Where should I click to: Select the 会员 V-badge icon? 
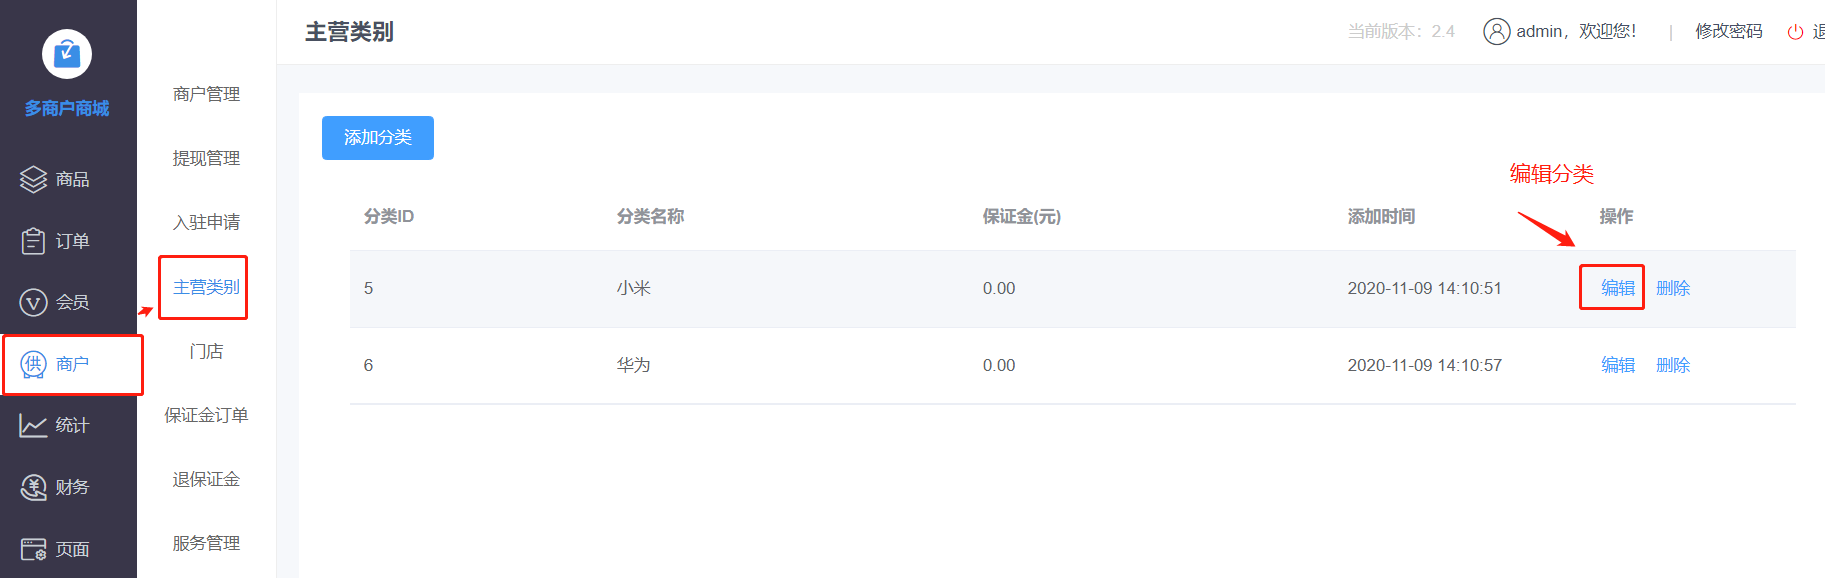coord(33,302)
